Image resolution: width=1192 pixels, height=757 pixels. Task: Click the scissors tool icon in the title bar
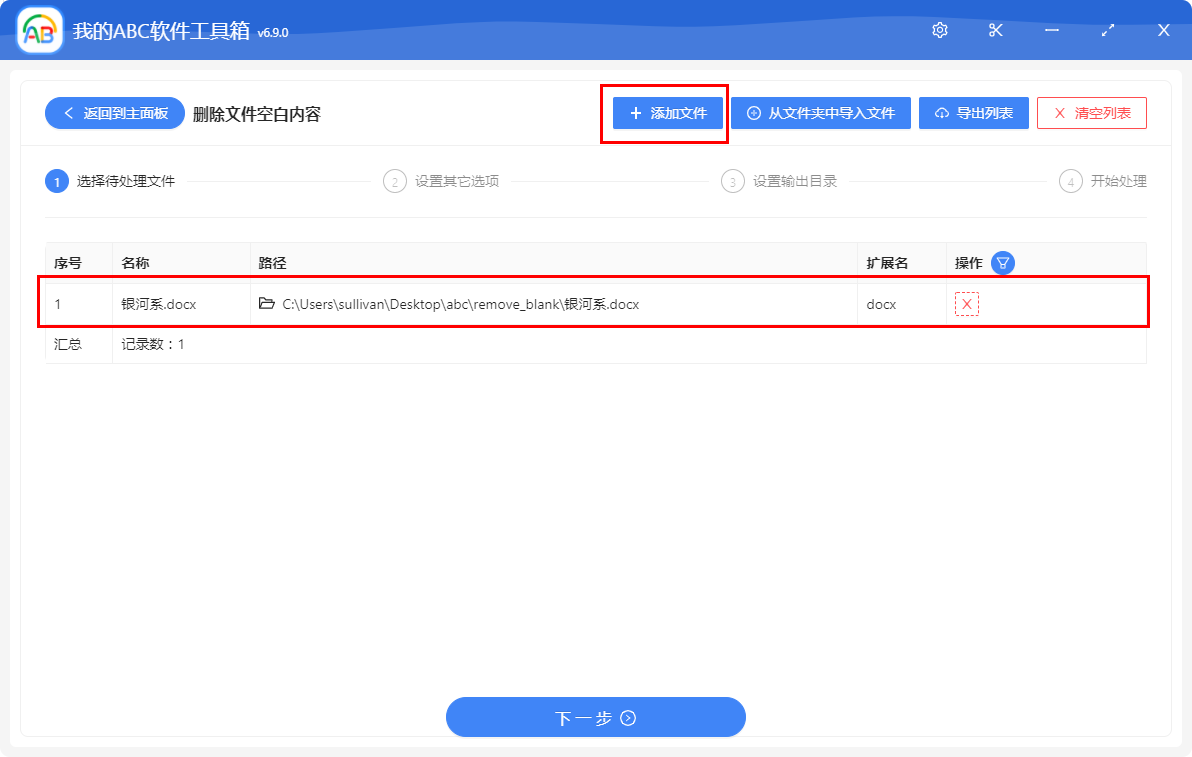(995, 30)
